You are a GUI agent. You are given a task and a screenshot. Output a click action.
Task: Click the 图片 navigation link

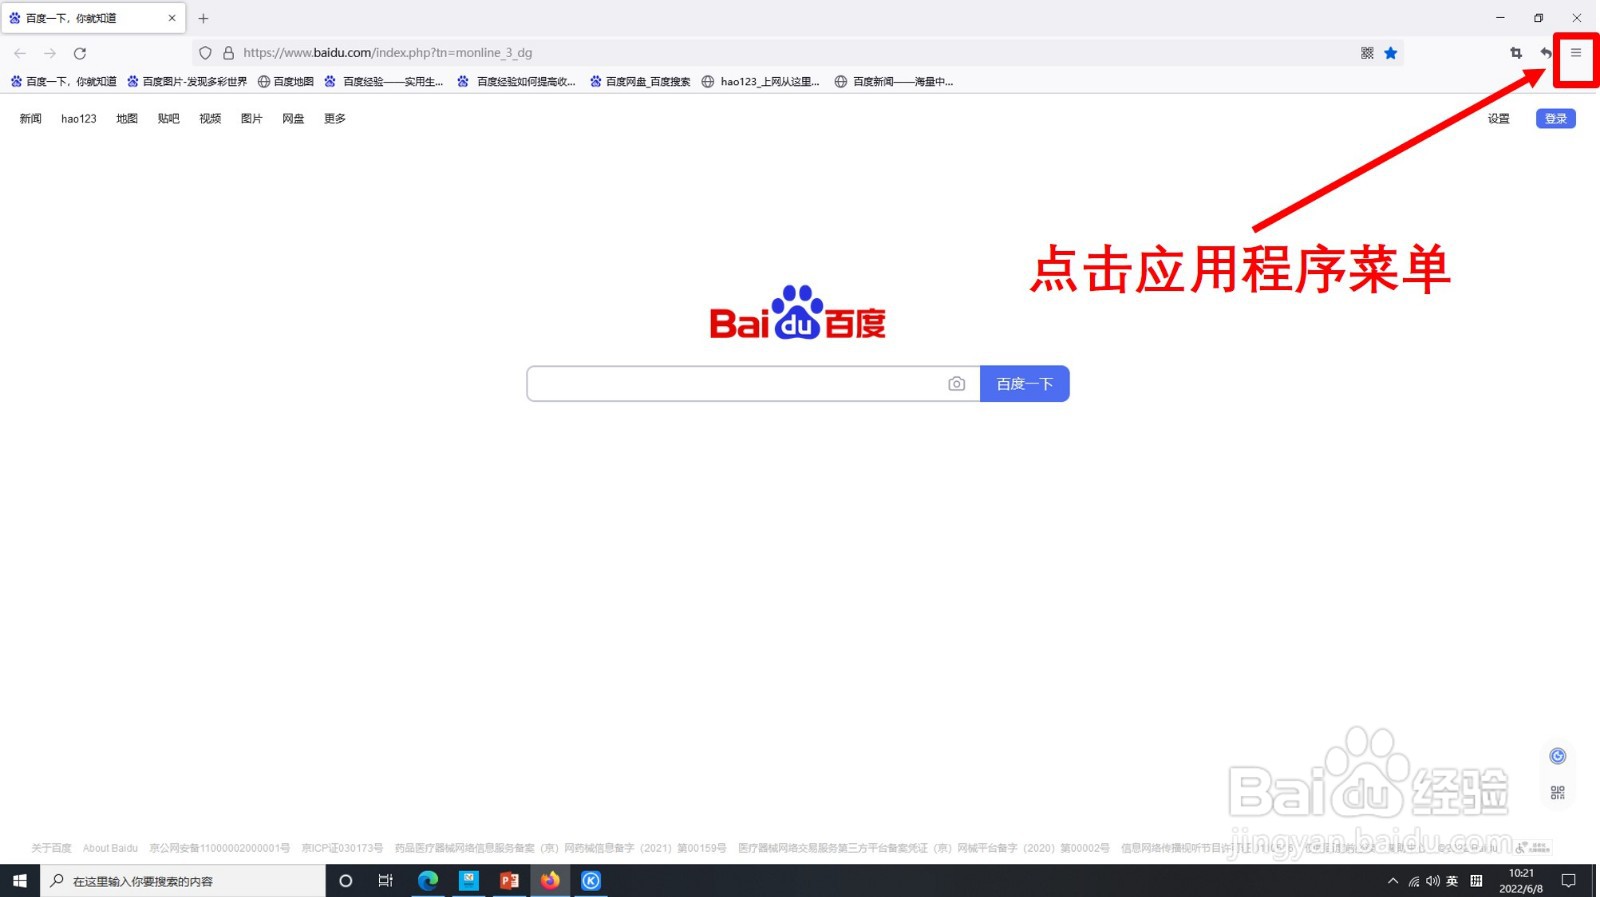[252, 118]
